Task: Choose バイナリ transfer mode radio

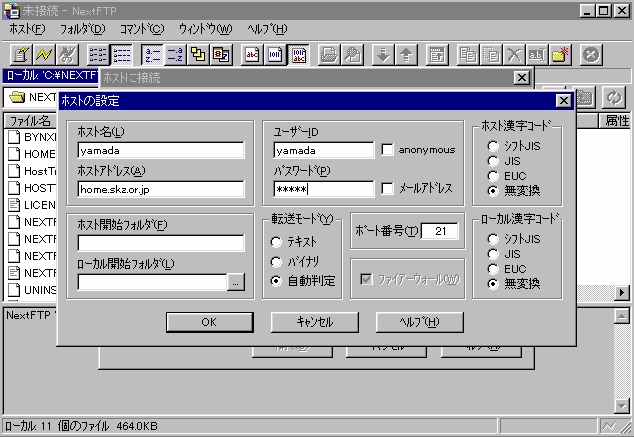Action: tap(276, 262)
